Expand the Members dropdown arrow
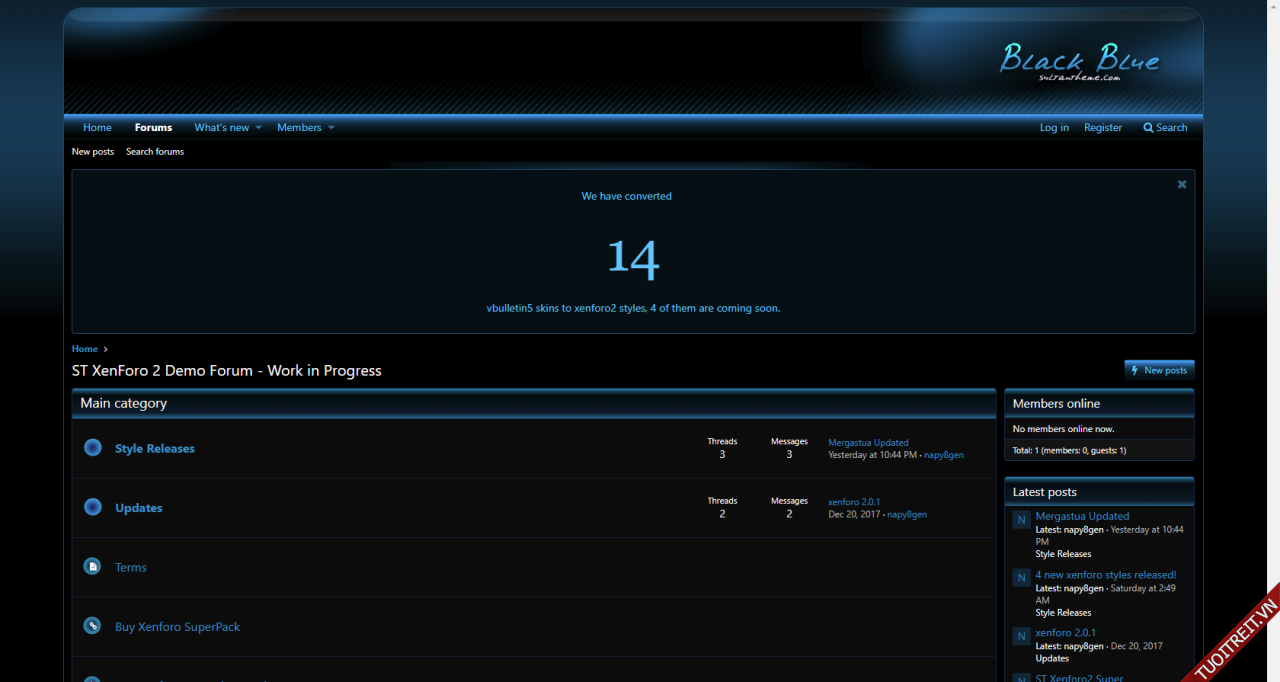1280x682 pixels. [331, 128]
